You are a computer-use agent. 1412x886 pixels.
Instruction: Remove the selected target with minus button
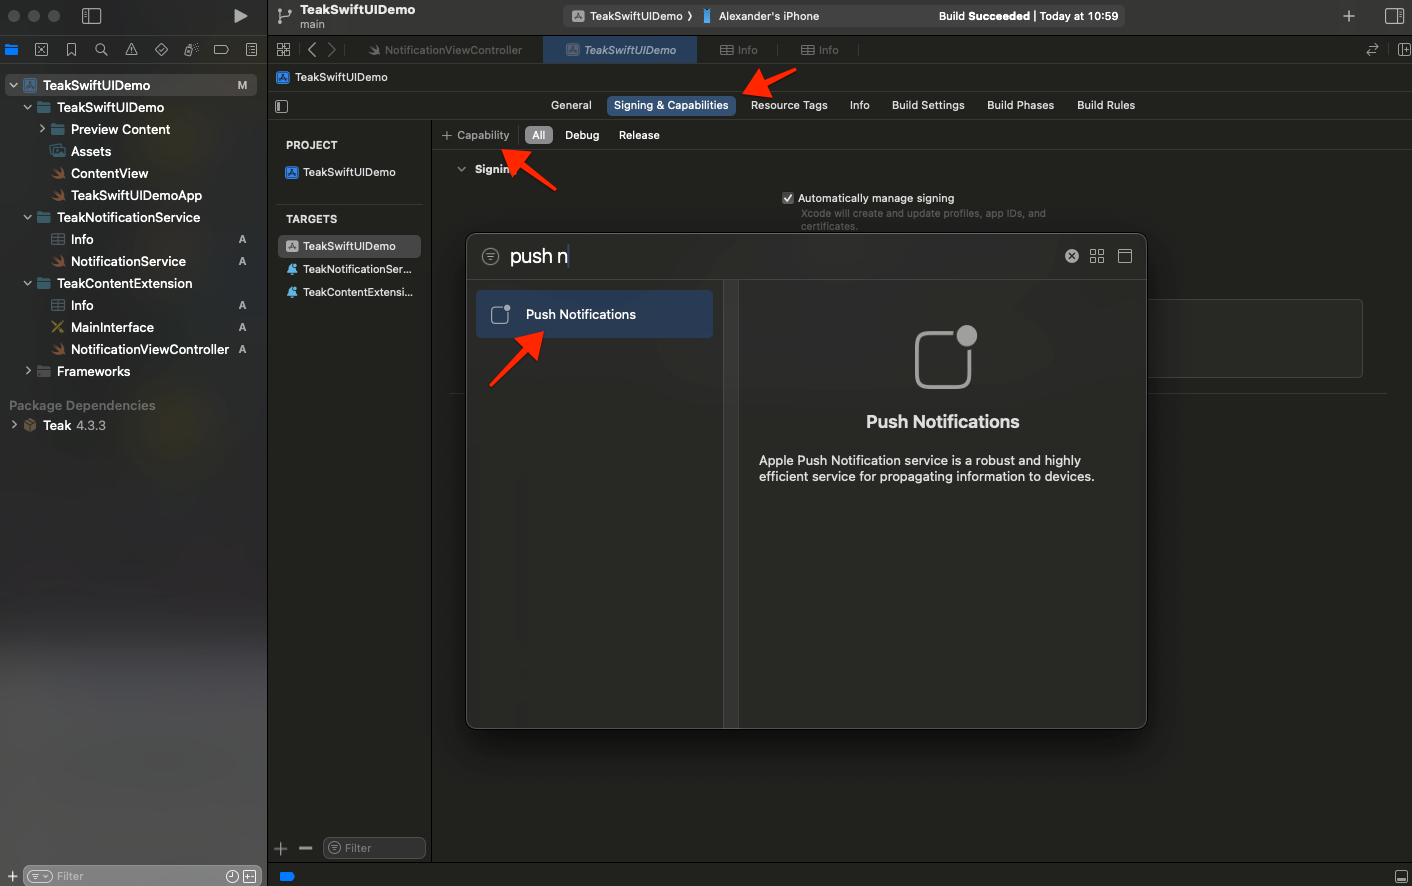pyautogui.click(x=306, y=848)
